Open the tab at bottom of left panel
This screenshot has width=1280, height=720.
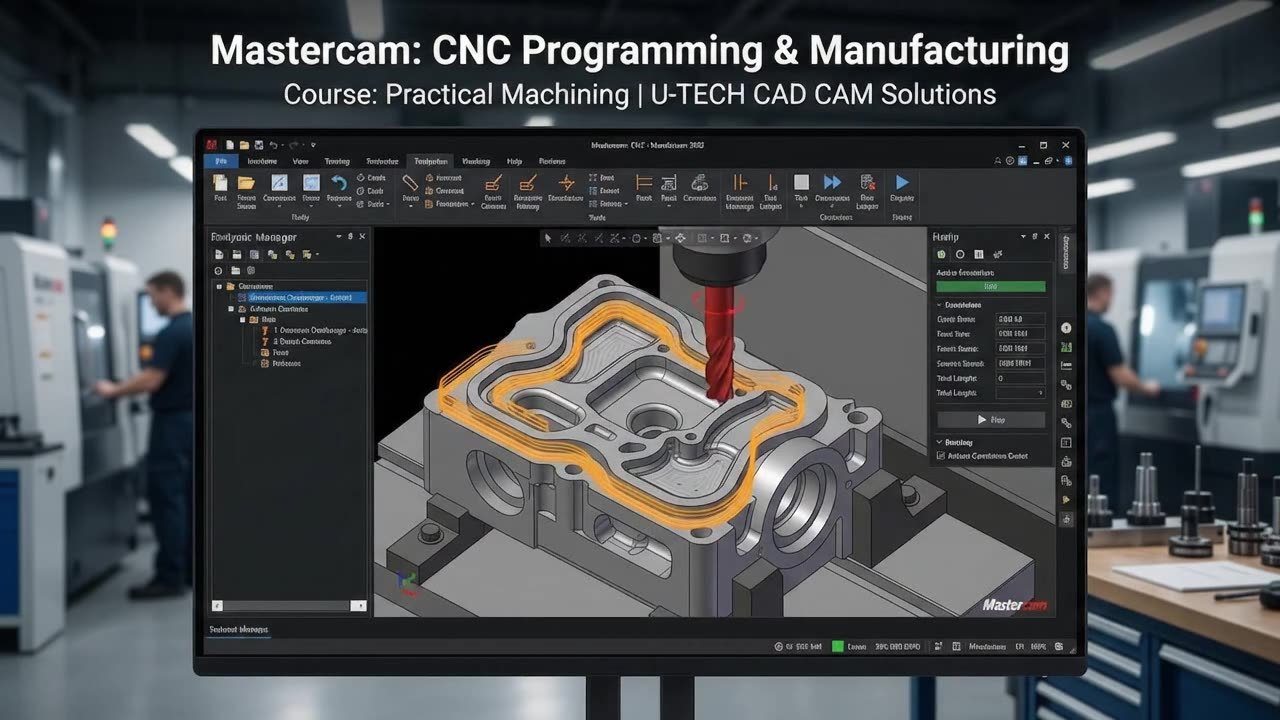click(238, 629)
